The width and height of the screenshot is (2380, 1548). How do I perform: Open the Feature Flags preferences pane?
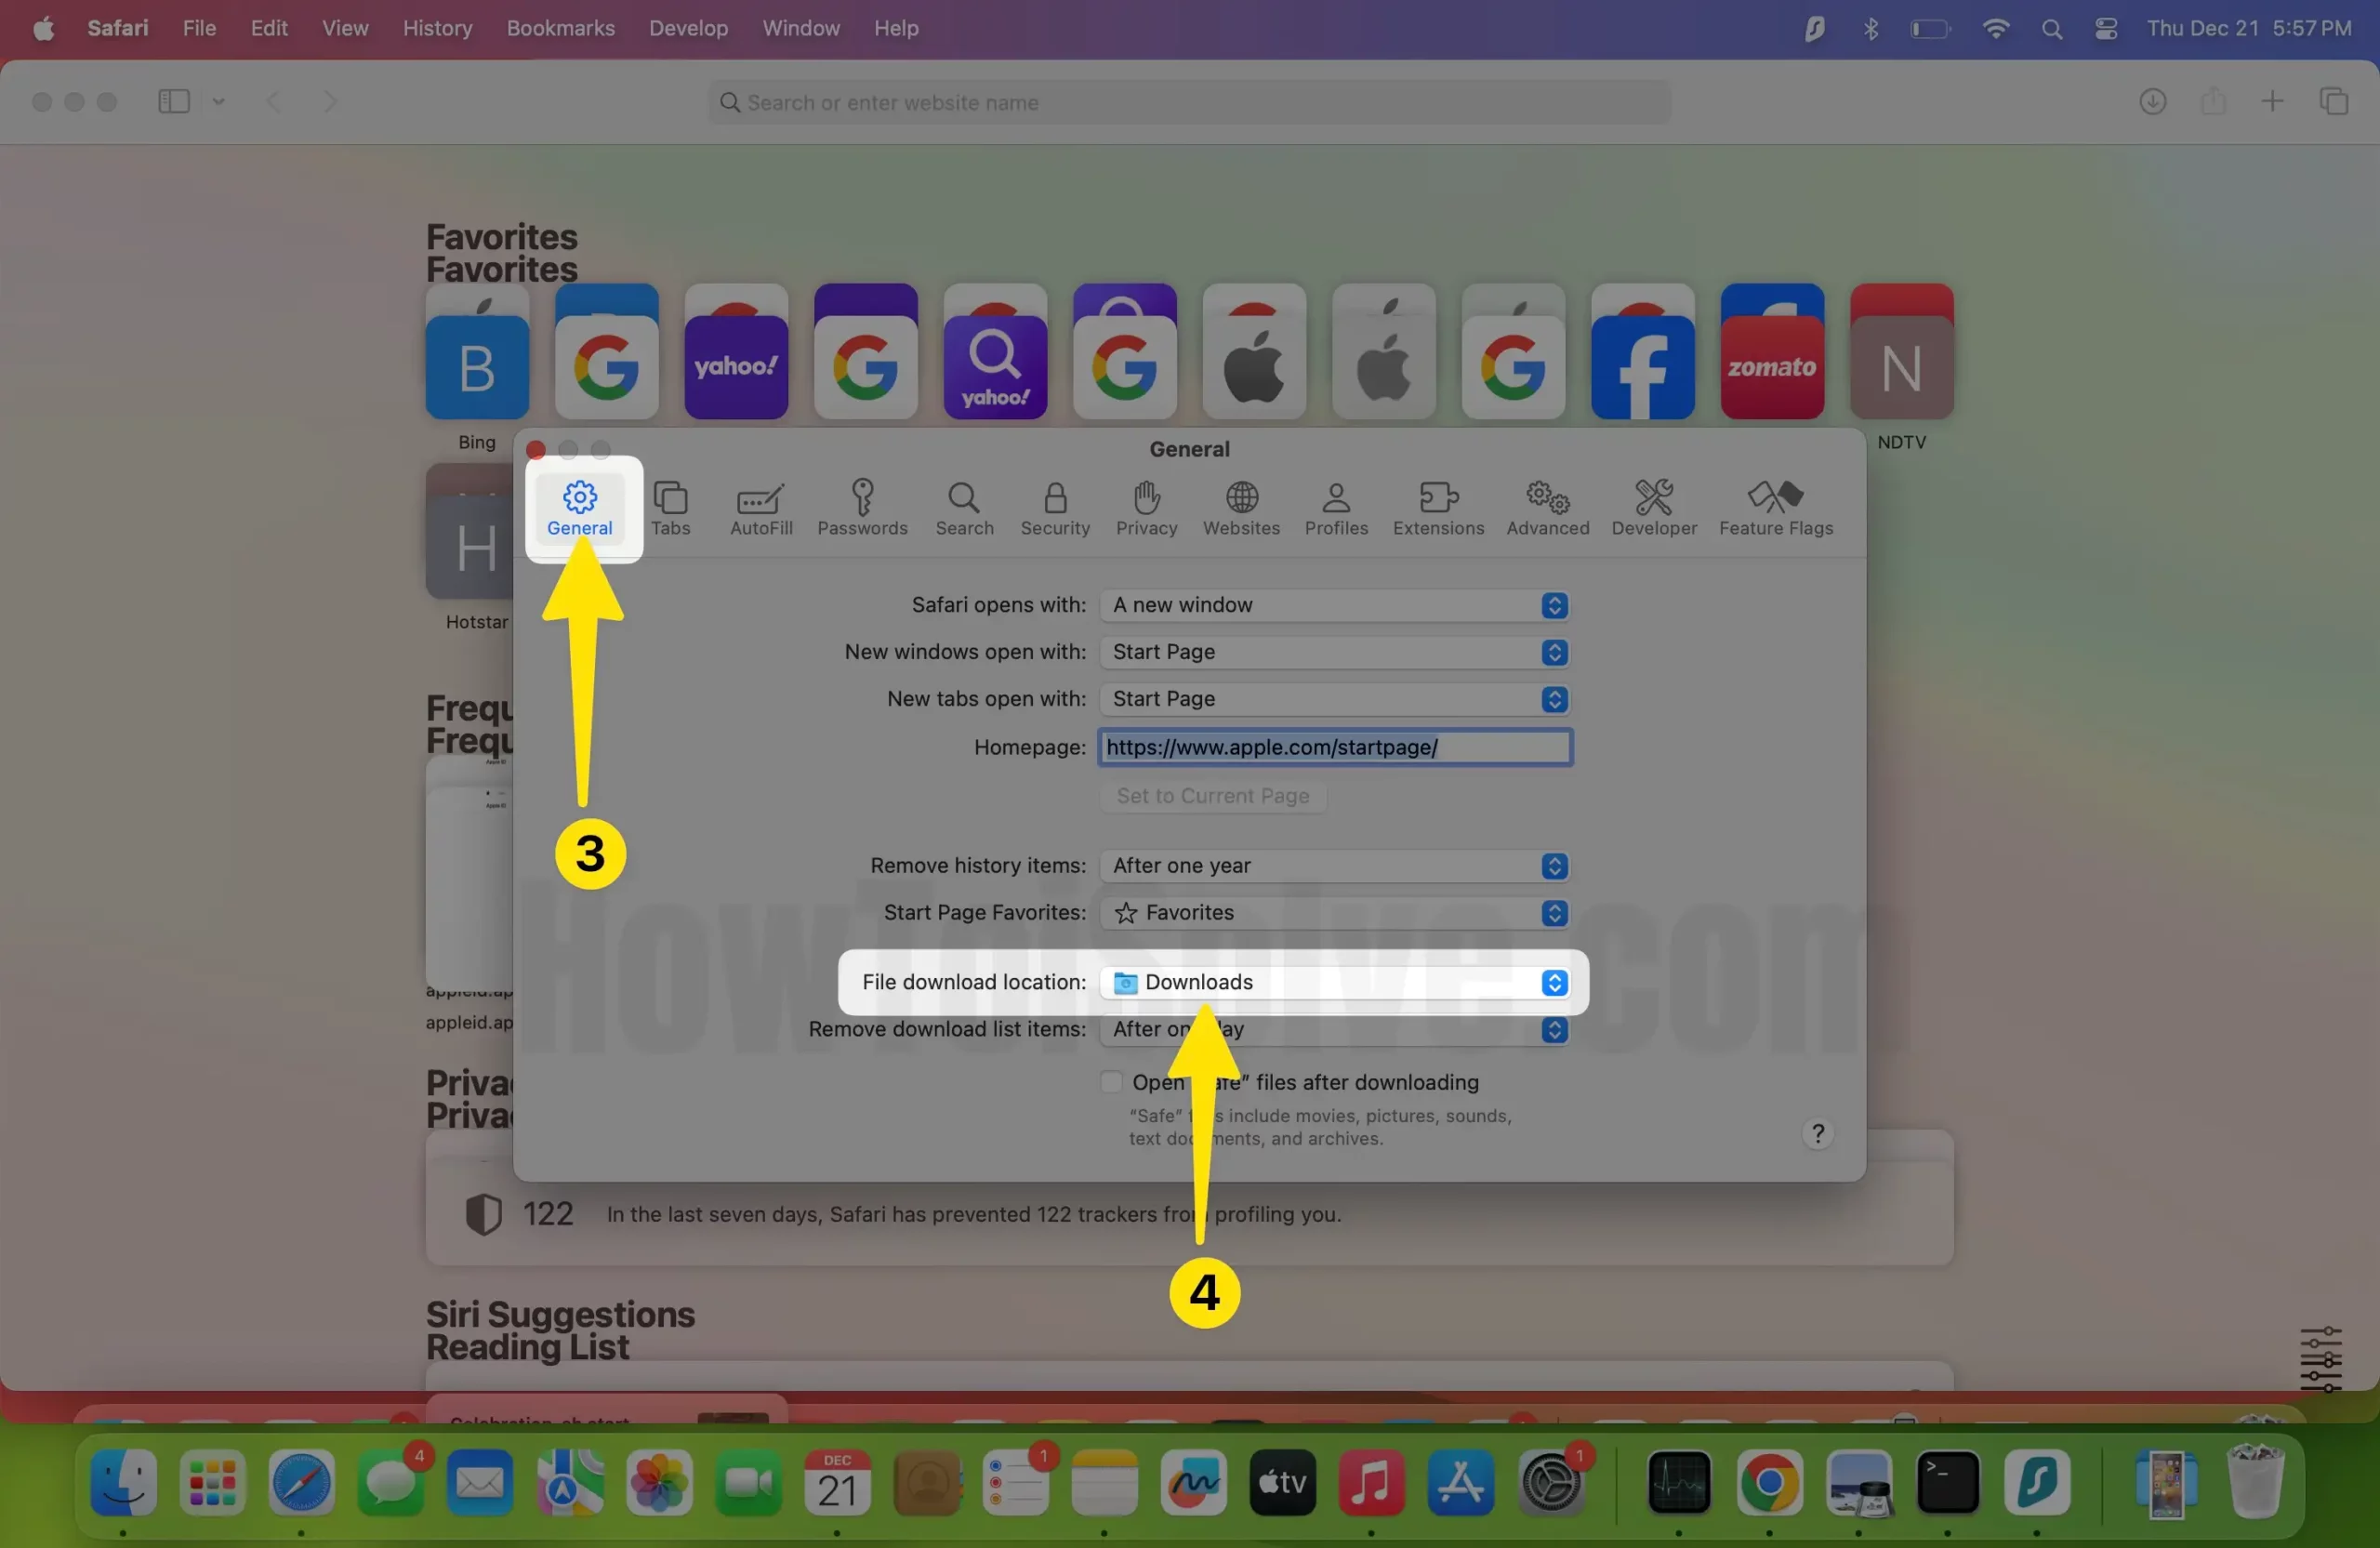pyautogui.click(x=1775, y=508)
